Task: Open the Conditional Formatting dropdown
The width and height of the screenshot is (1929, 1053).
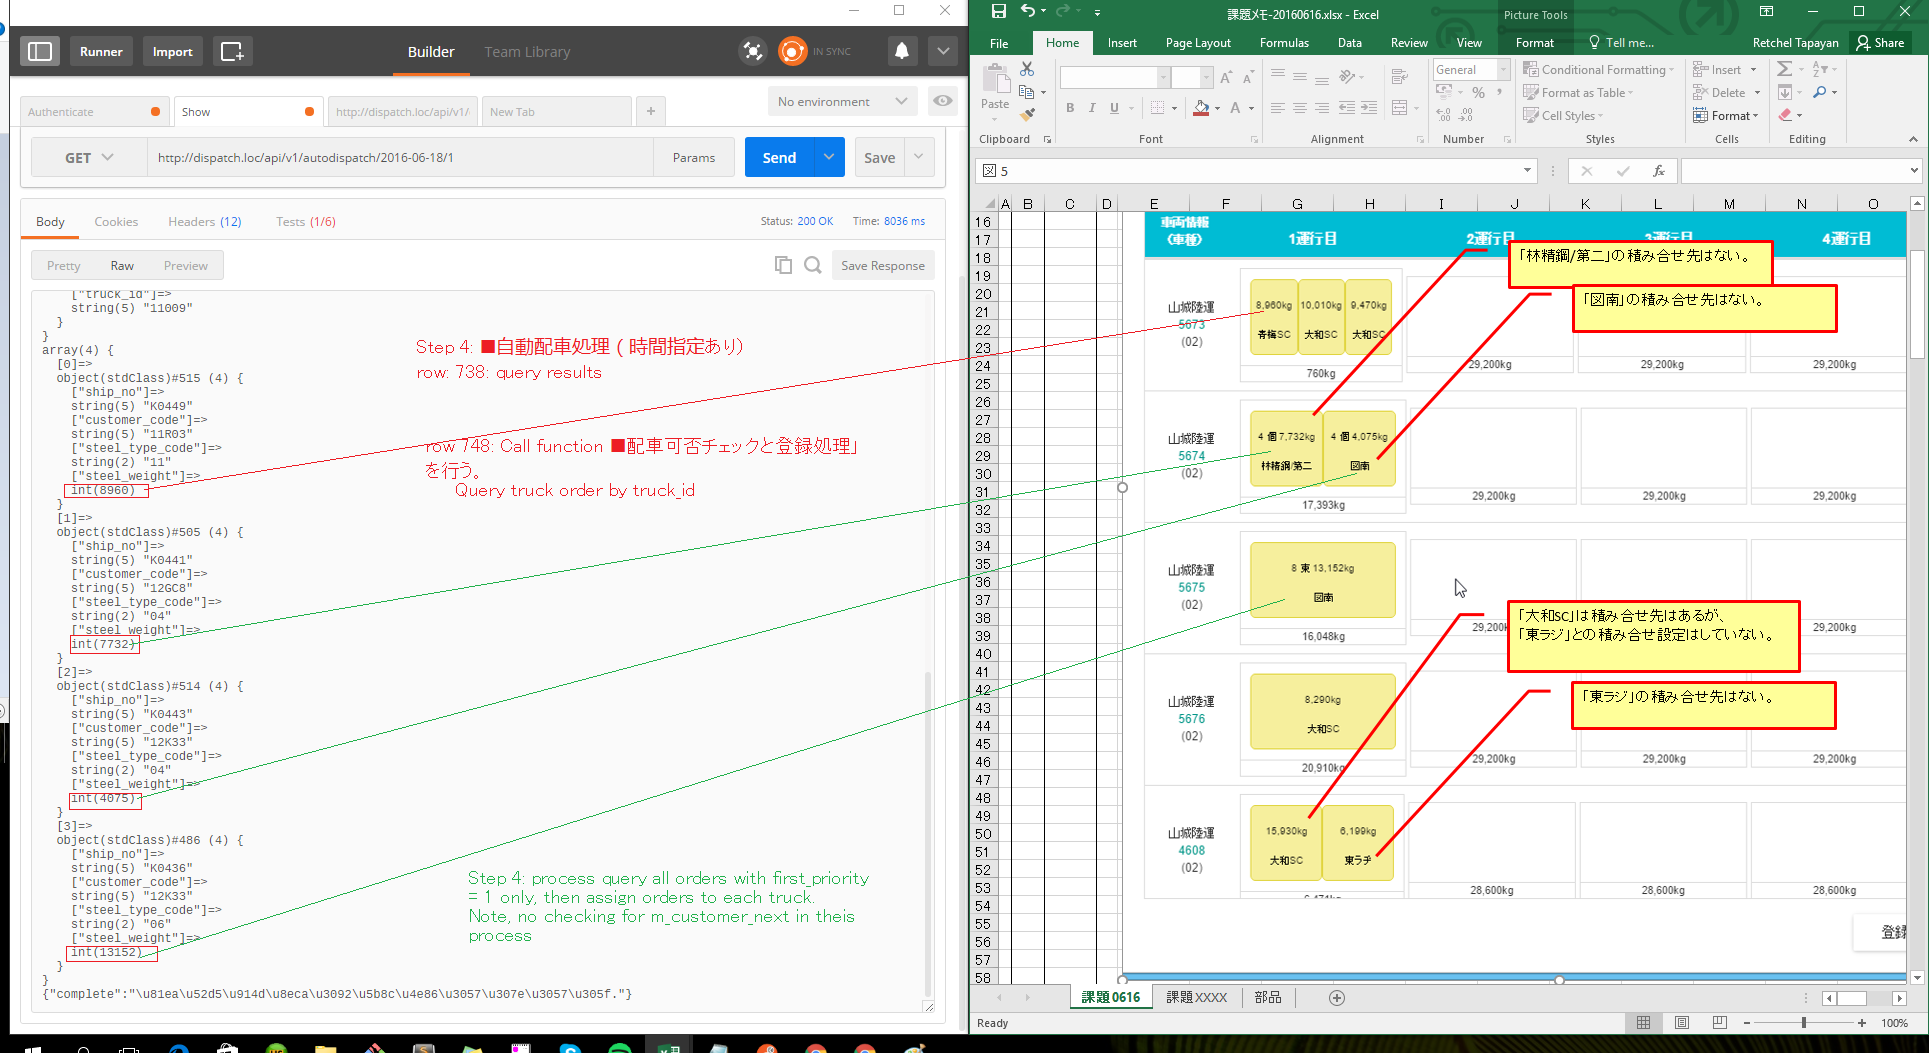Action: point(1598,69)
